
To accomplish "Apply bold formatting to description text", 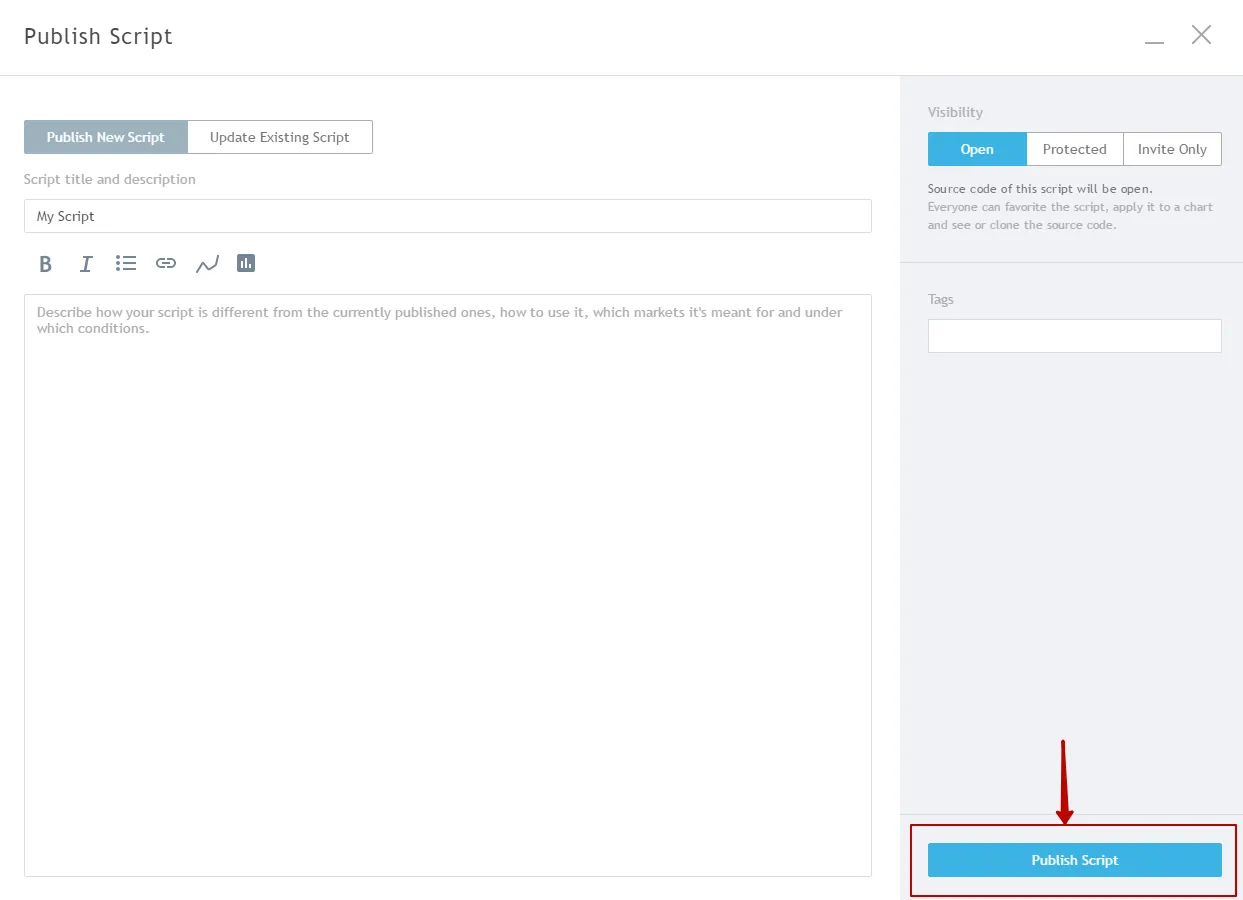I will point(45,264).
